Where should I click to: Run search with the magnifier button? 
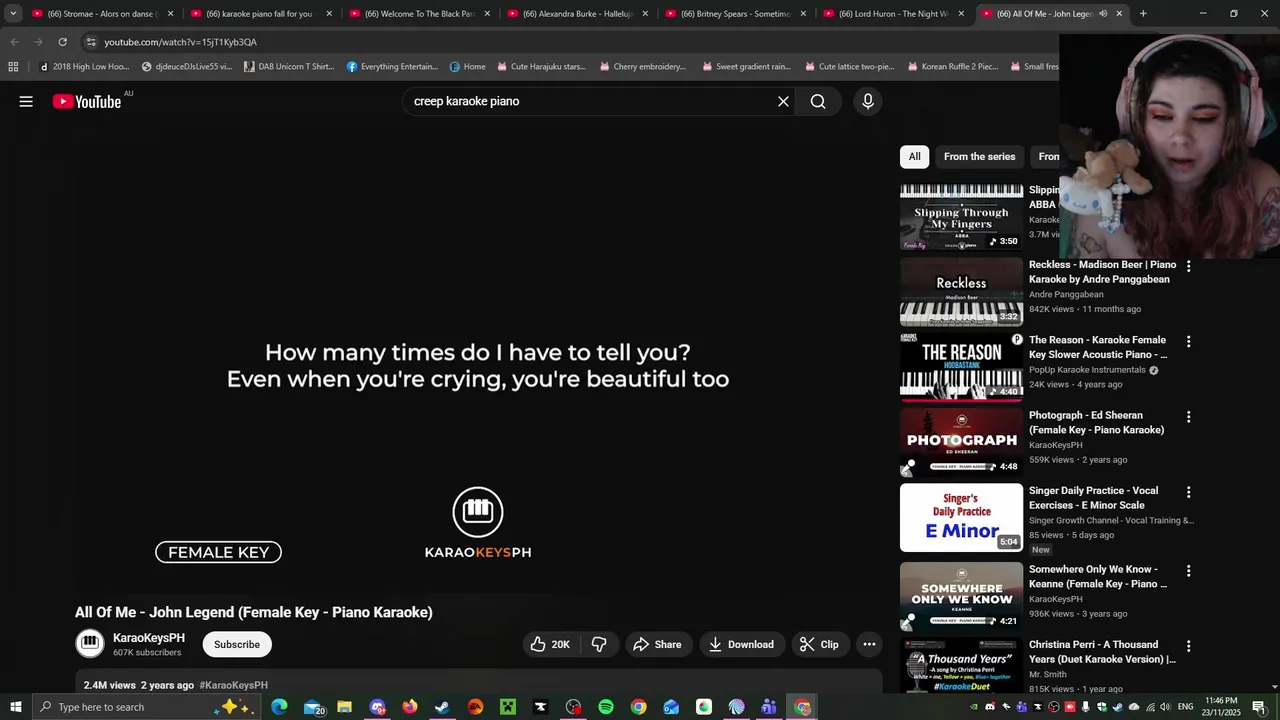(x=818, y=101)
